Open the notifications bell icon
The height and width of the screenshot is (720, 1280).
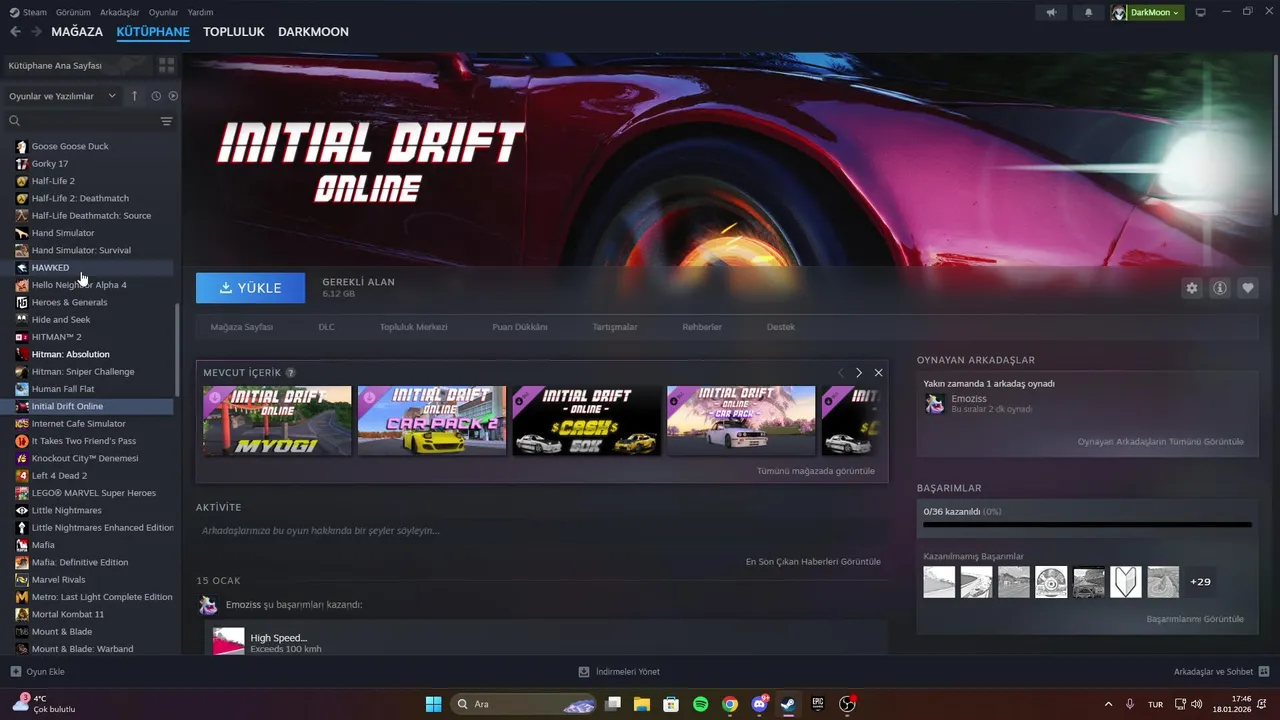point(1088,13)
